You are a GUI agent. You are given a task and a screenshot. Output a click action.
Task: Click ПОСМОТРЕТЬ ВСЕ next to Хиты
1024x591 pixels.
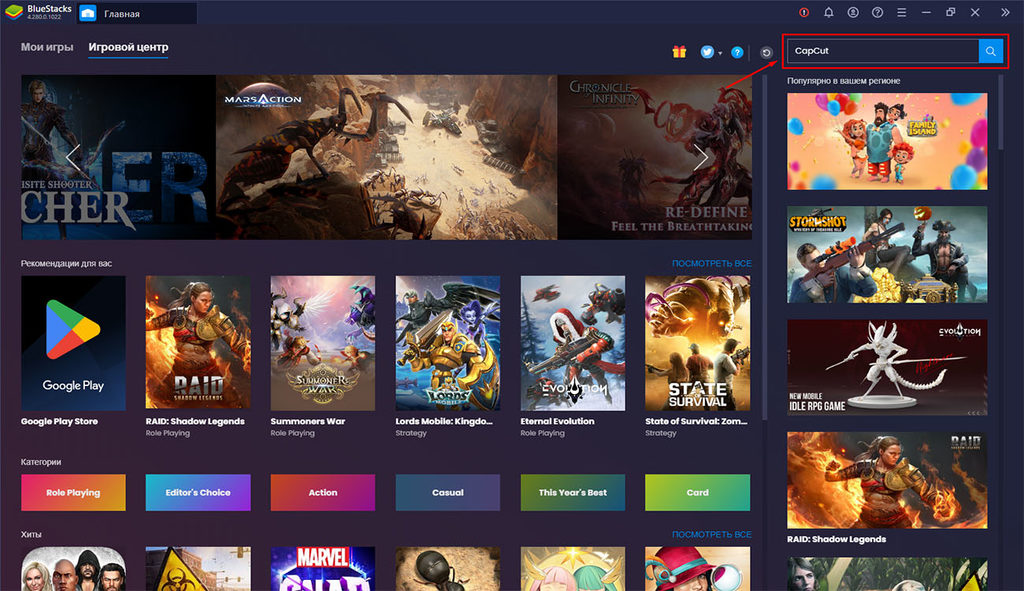[711, 534]
